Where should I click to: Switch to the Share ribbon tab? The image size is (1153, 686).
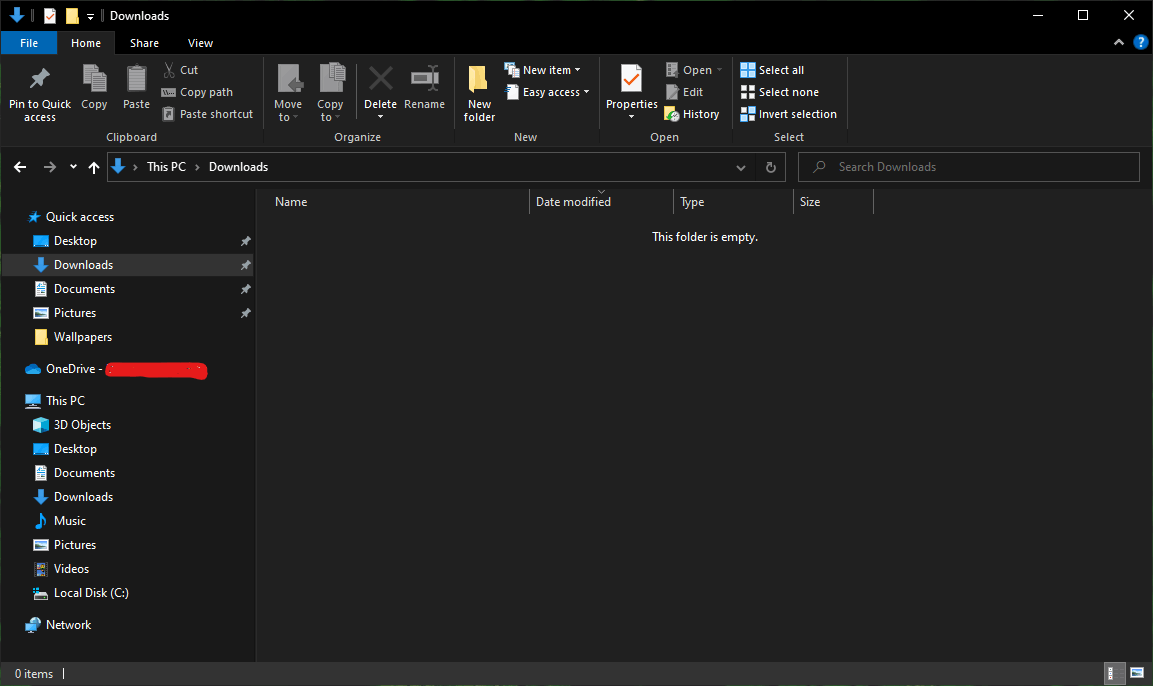click(144, 43)
